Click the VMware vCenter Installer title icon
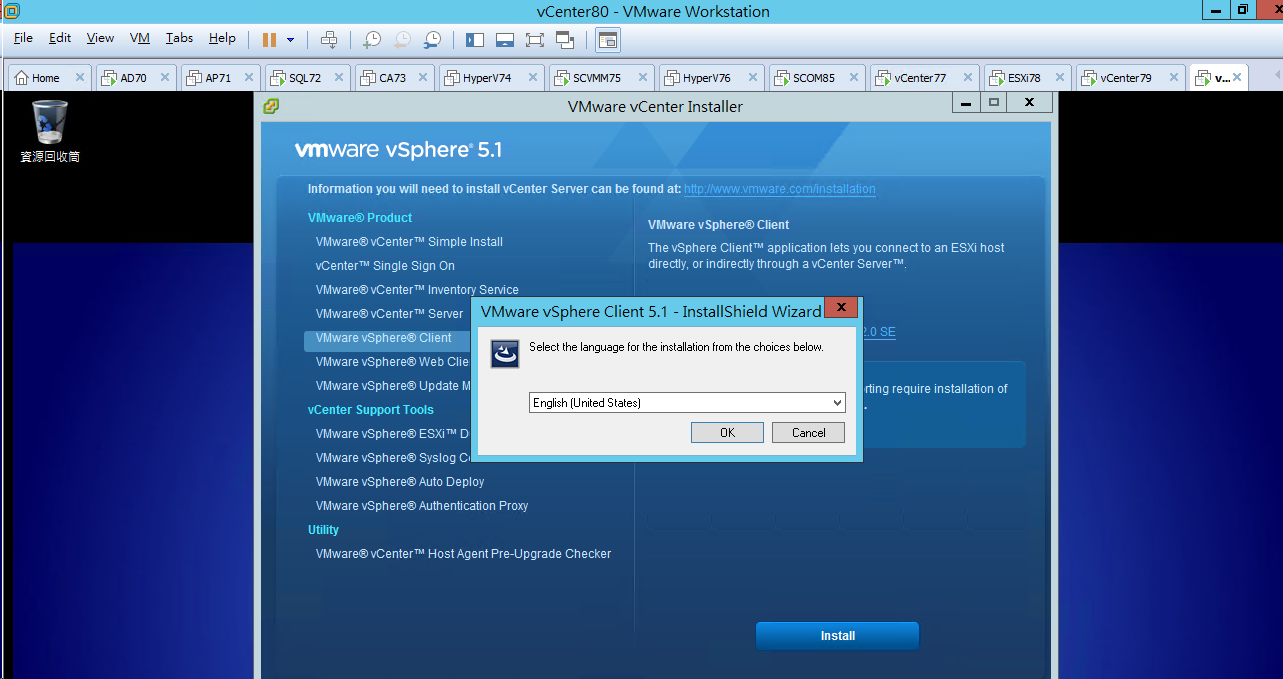The height and width of the screenshot is (679, 1283). [271, 106]
